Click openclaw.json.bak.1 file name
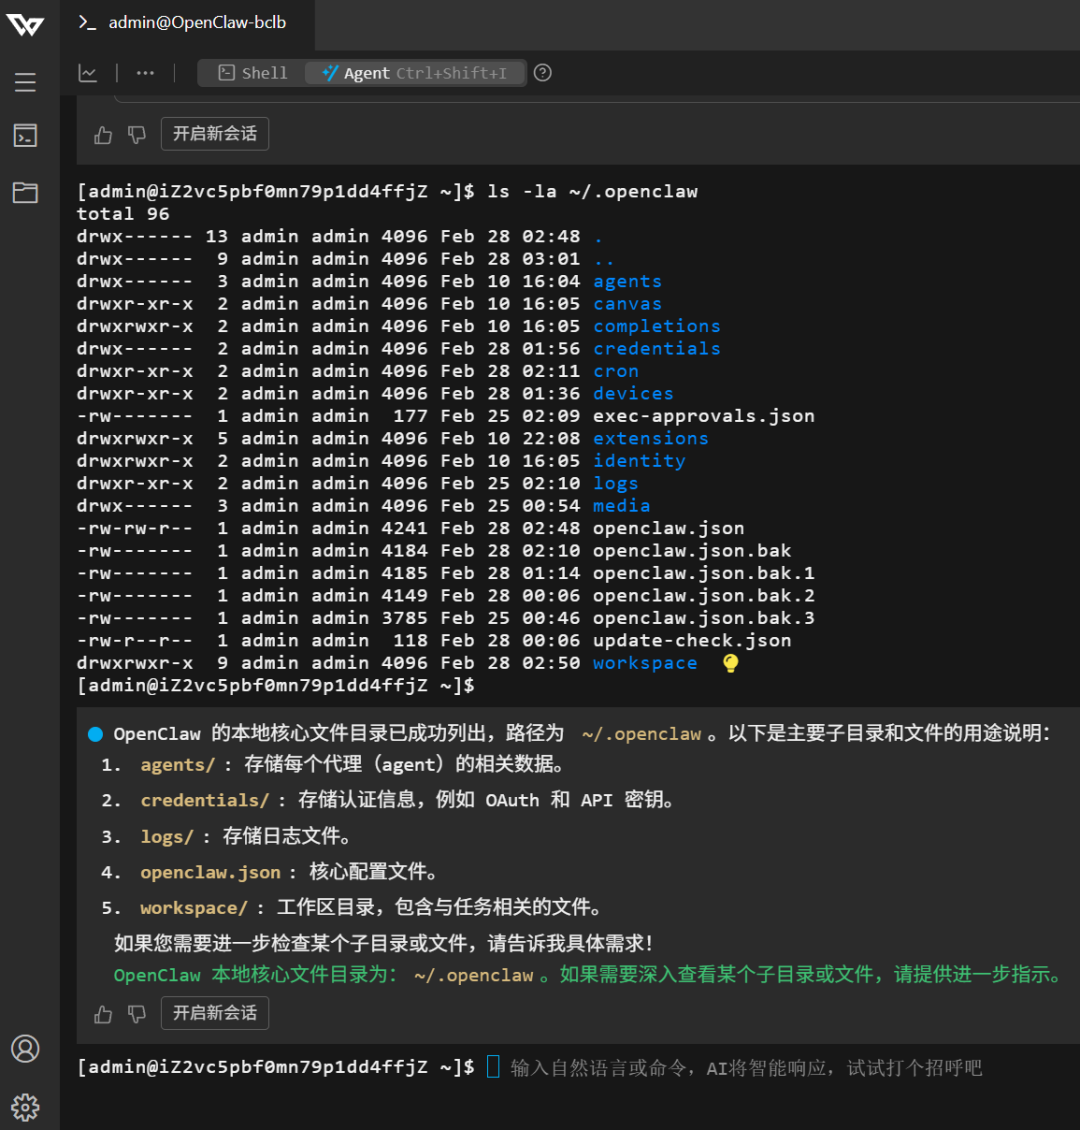This screenshot has height=1130, width=1080. point(703,573)
